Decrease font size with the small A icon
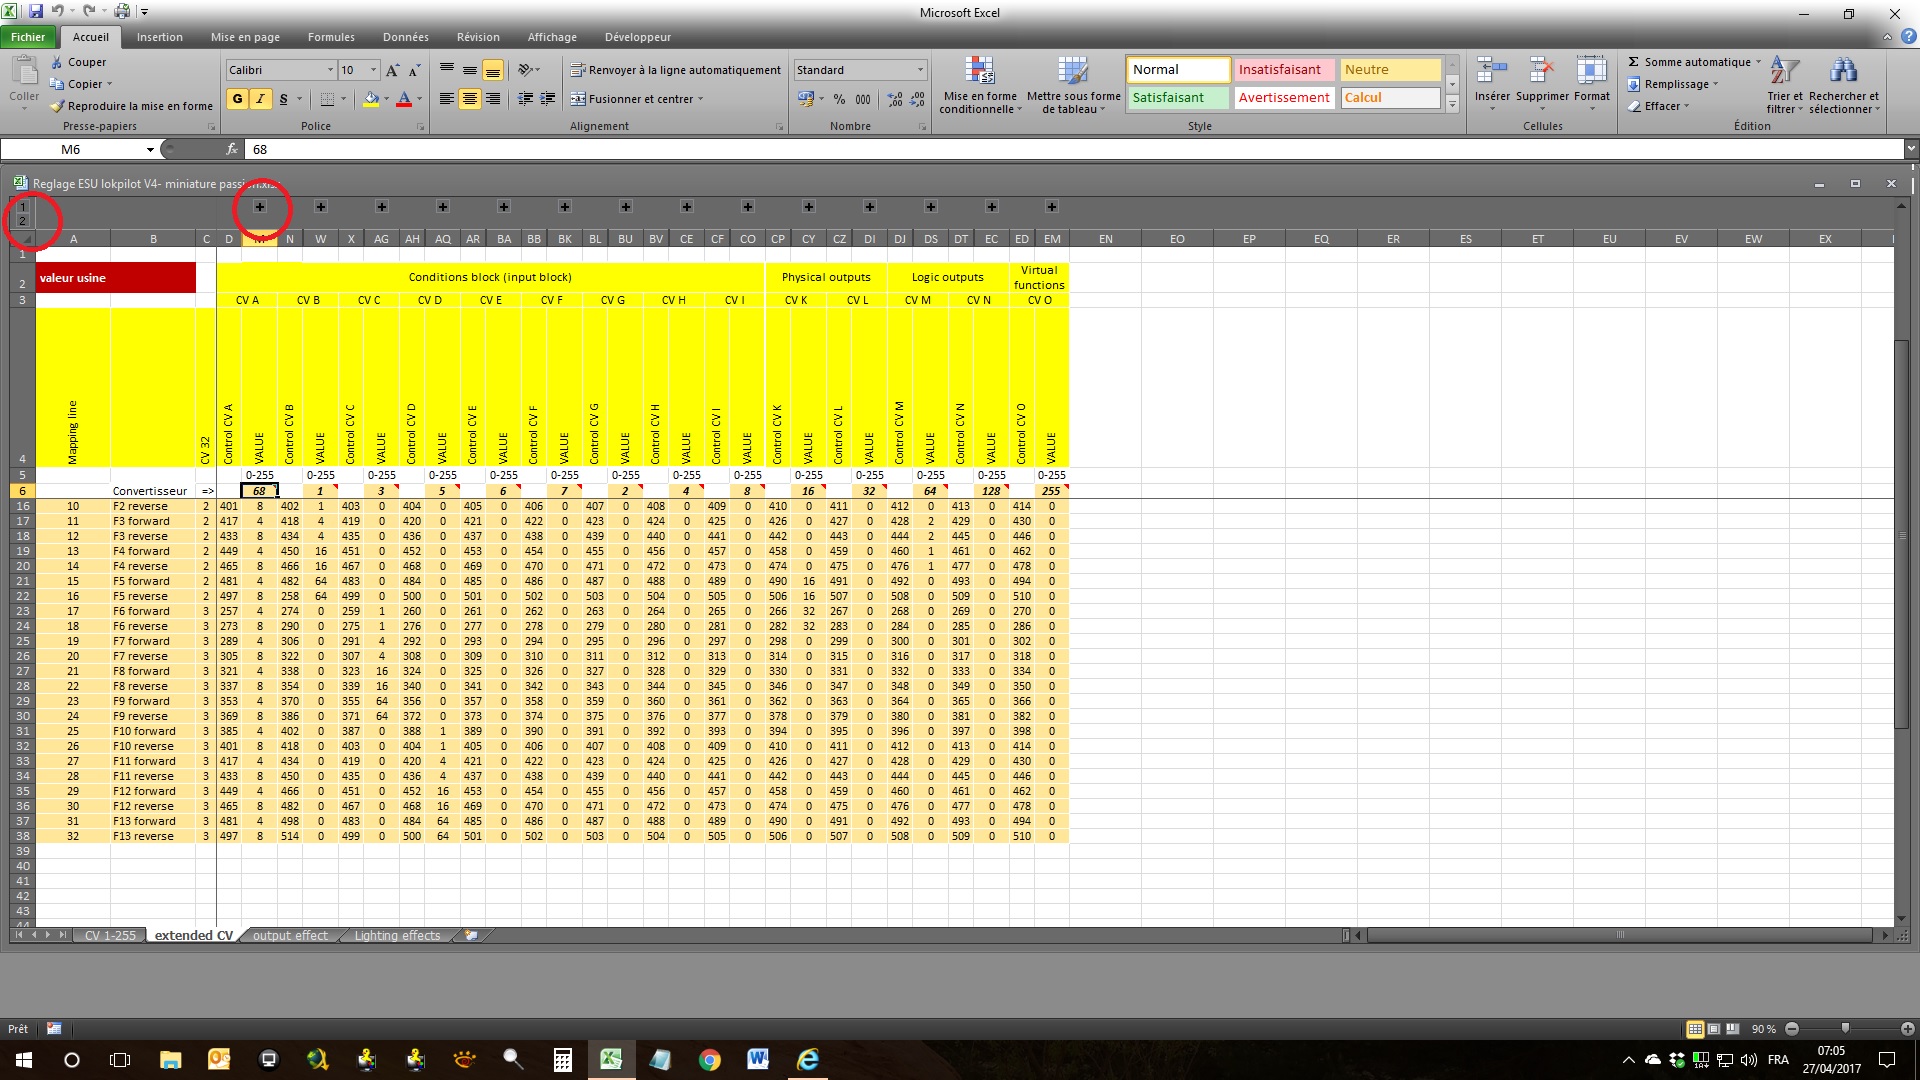This screenshot has height=1080, width=1920. tap(414, 70)
